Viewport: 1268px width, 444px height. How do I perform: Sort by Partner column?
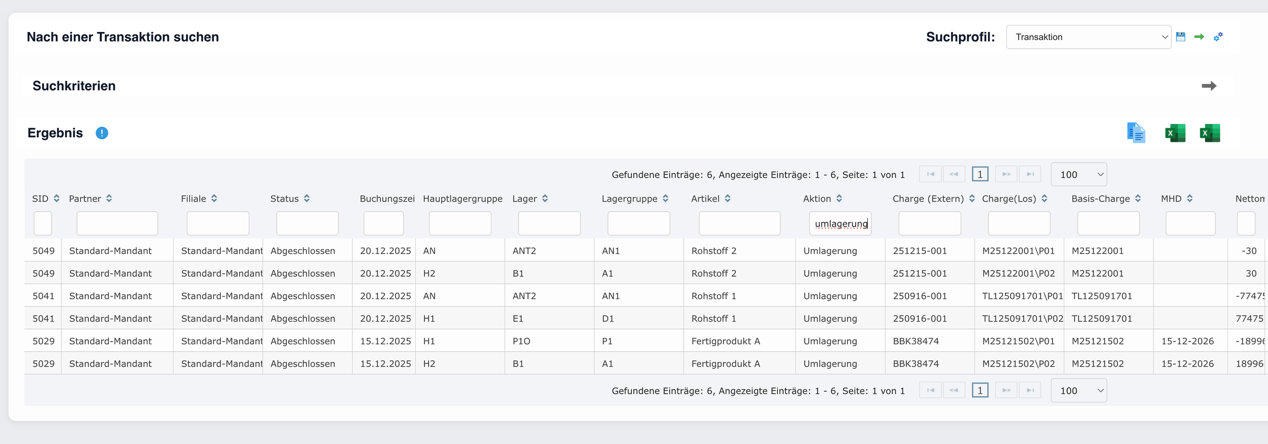[109, 199]
